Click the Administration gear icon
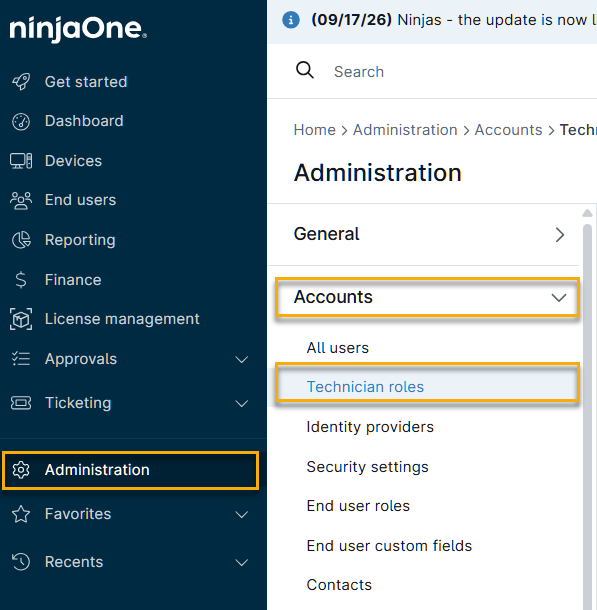This screenshot has height=610, width=597. (x=21, y=470)
